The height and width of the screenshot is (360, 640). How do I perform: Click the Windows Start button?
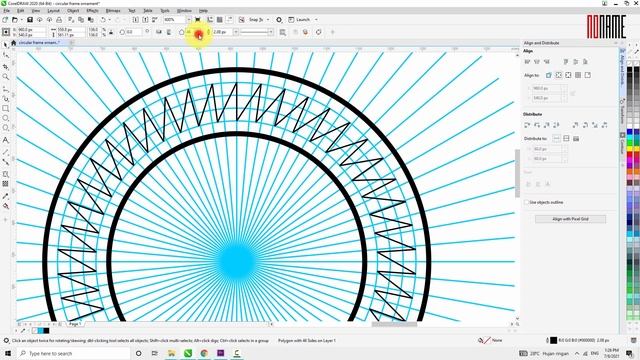pyautogui.click(x=8, y=353)
